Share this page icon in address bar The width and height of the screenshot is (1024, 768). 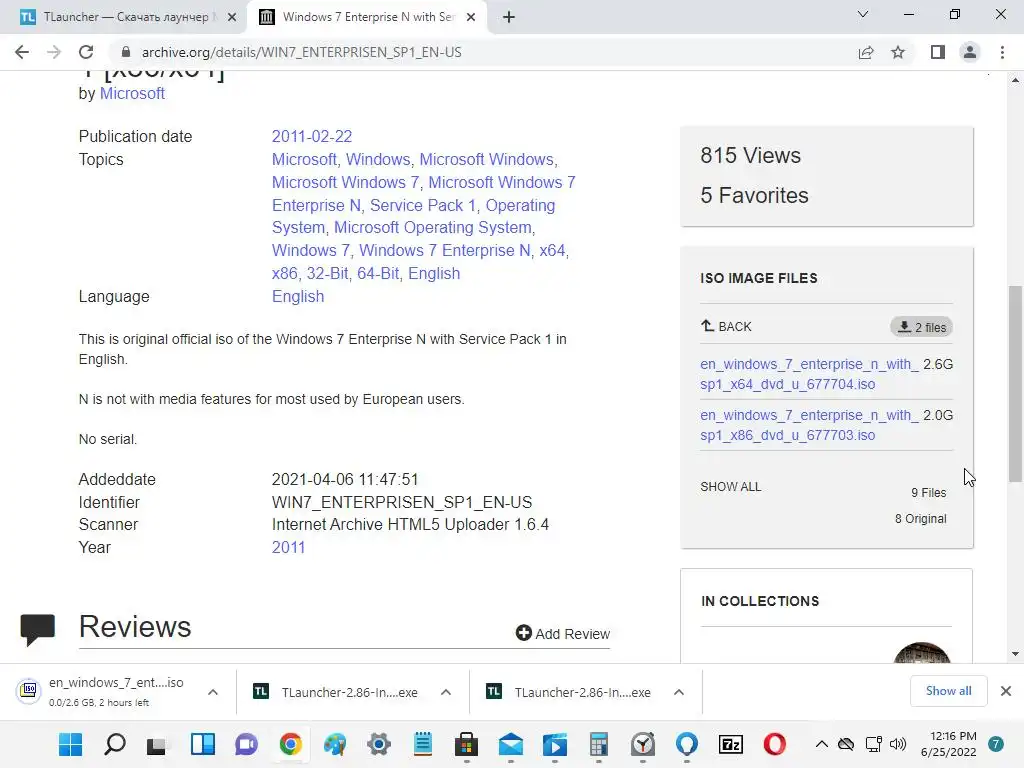[866, 52]
